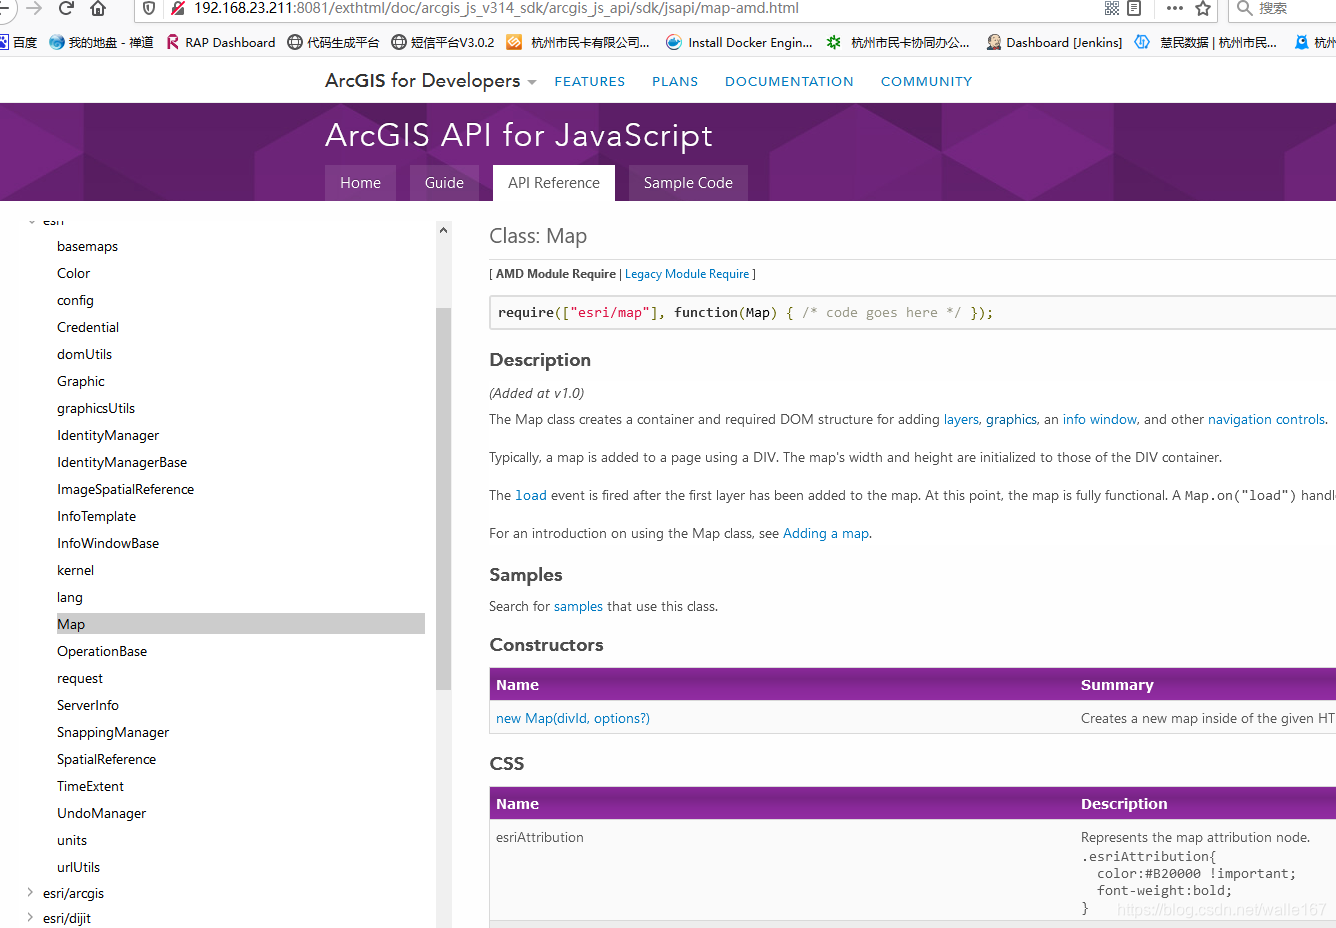Click the QR code icon in address bar
1336x928 pixels.
coord(1111,8)
